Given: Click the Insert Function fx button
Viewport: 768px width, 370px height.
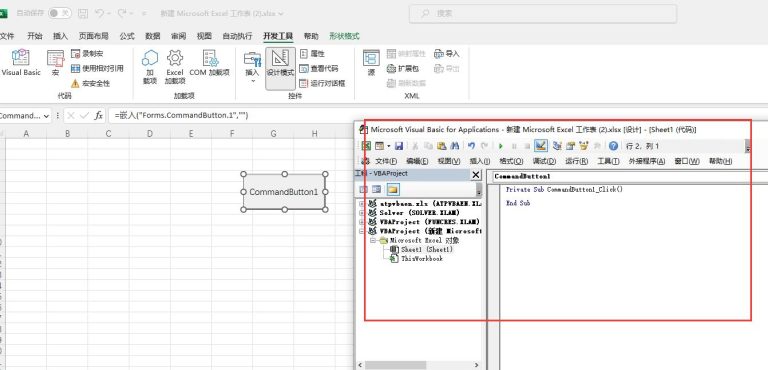Looking at the screenshot, I should click(98, 116).
